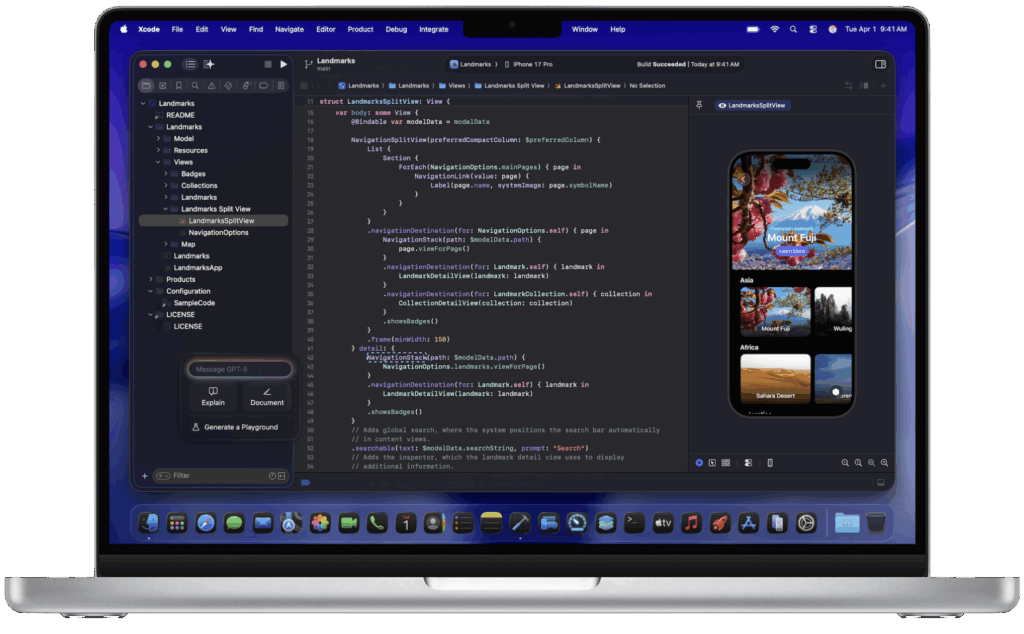Toggle the inspector panel at top right
The image size is (1024, 634).
point(880,64)
